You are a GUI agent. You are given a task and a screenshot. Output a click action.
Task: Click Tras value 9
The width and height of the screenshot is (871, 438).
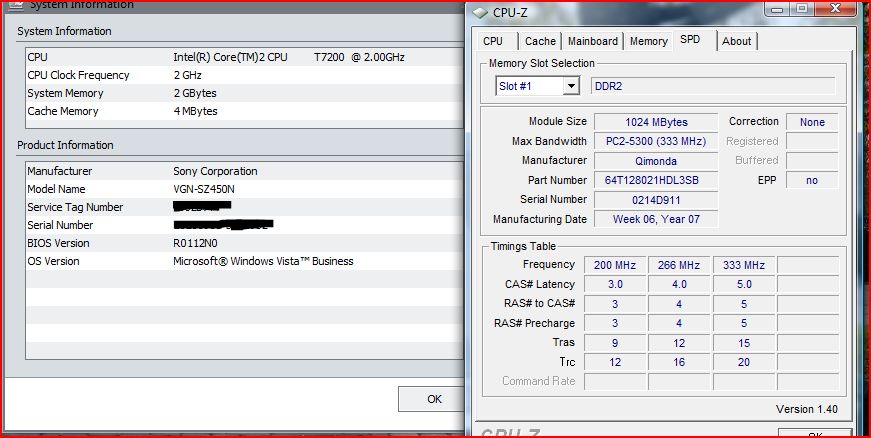click(x=615, y=343)
